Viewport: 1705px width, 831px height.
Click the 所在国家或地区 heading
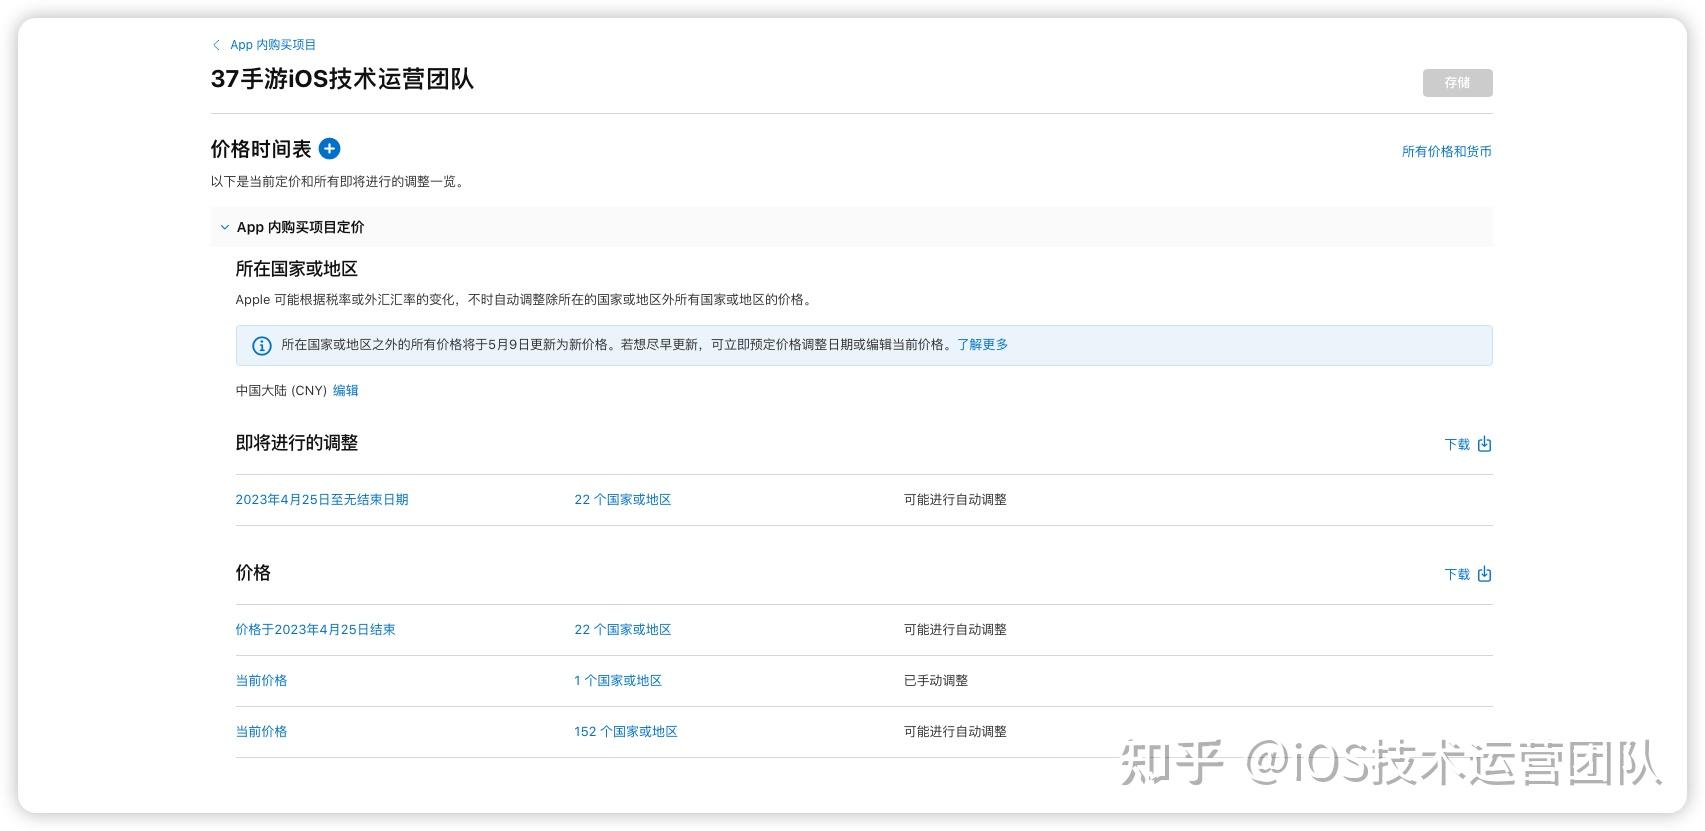tap(296, 269)
